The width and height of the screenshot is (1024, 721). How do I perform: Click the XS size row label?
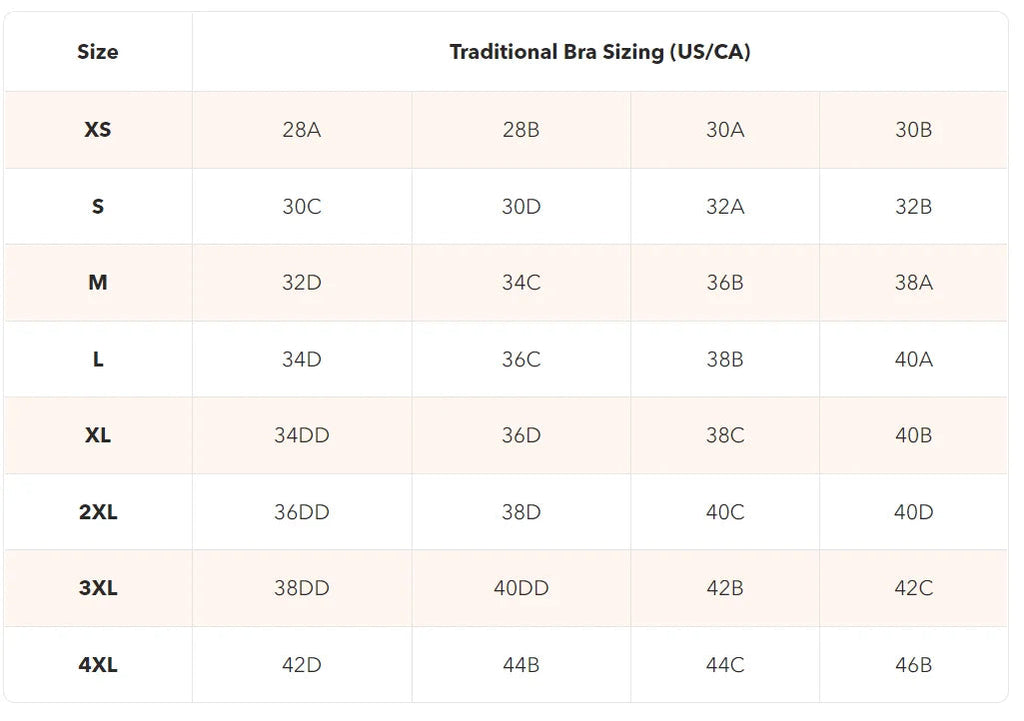tap(98, 129)
